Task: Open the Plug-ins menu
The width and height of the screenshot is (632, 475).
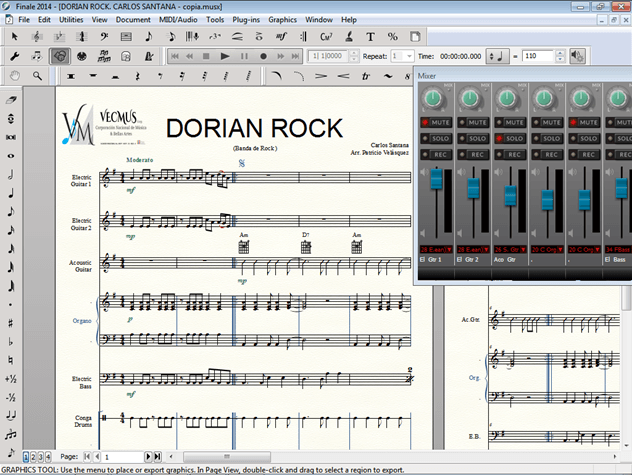Action: click(245, 19)
